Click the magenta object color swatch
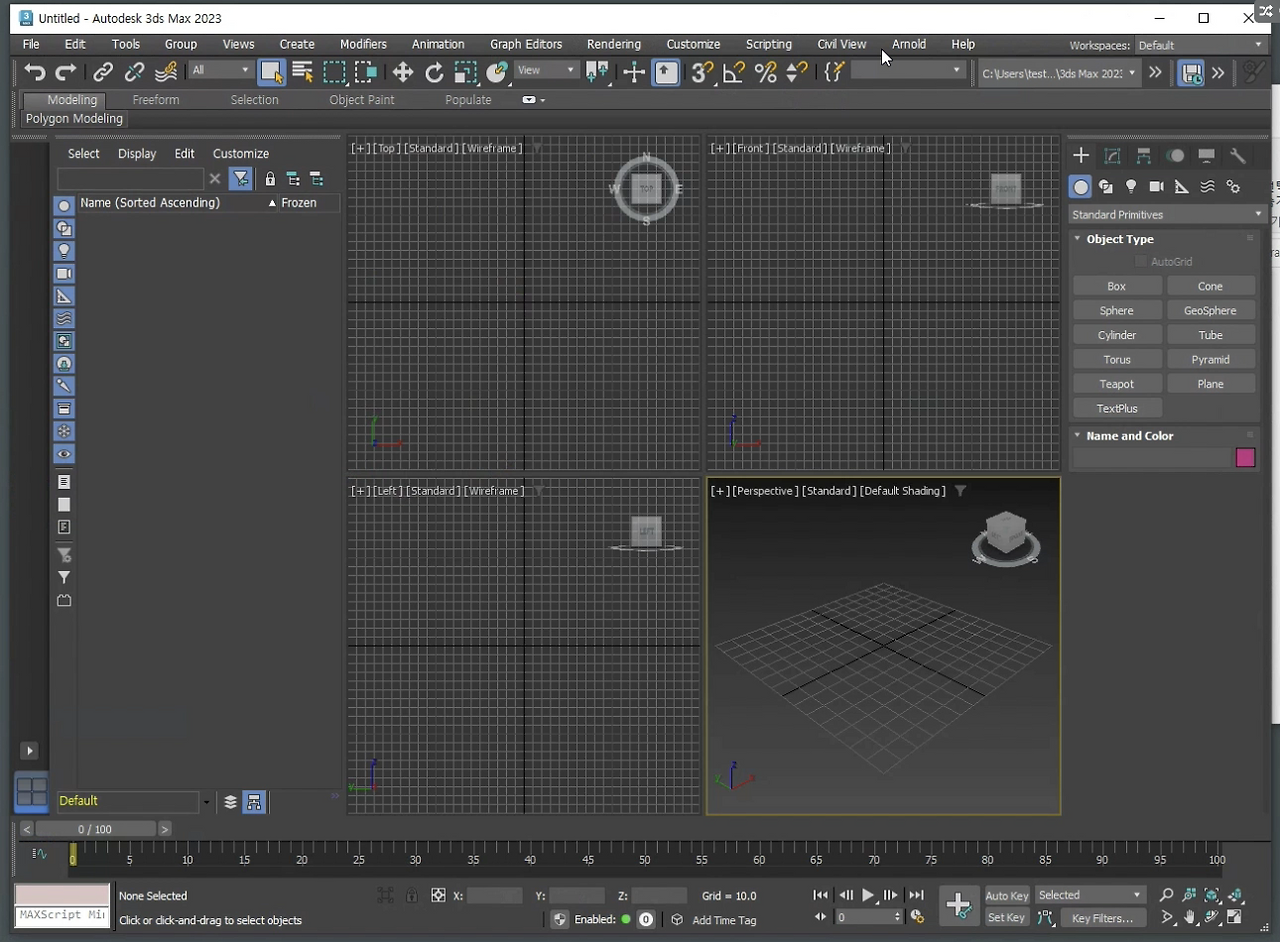 coord(1245,458)
